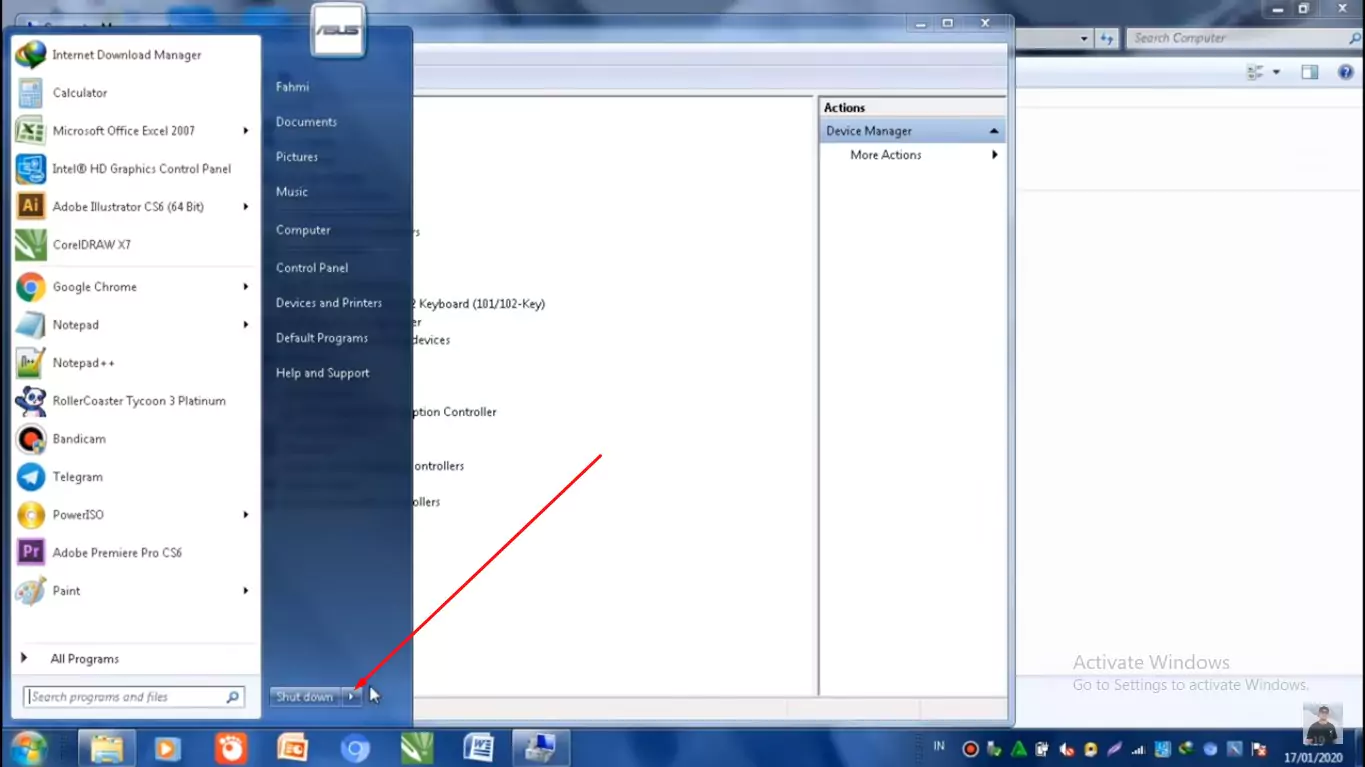Click the Search Computer magnifier icon

click(1354, 38)
